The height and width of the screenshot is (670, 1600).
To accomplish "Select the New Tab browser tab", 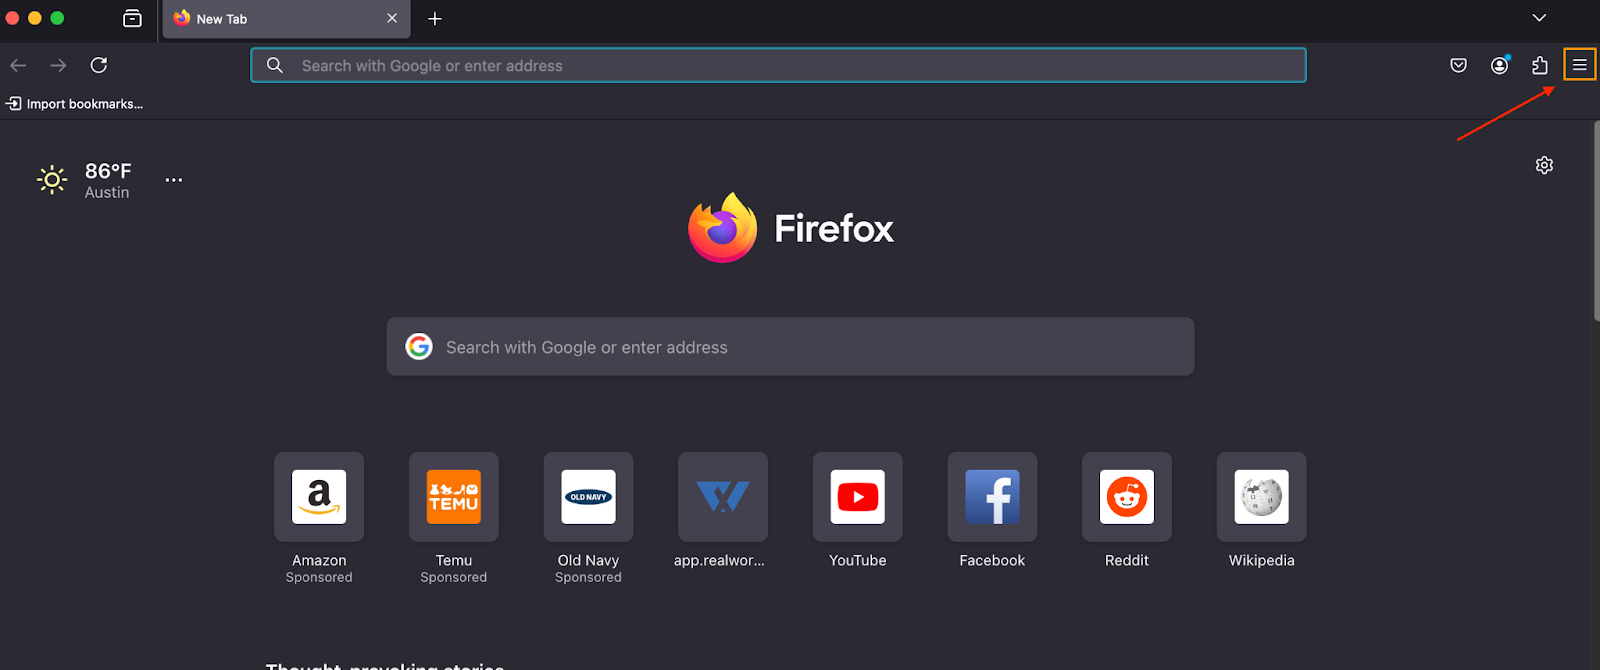I will (x=286, y=19).
